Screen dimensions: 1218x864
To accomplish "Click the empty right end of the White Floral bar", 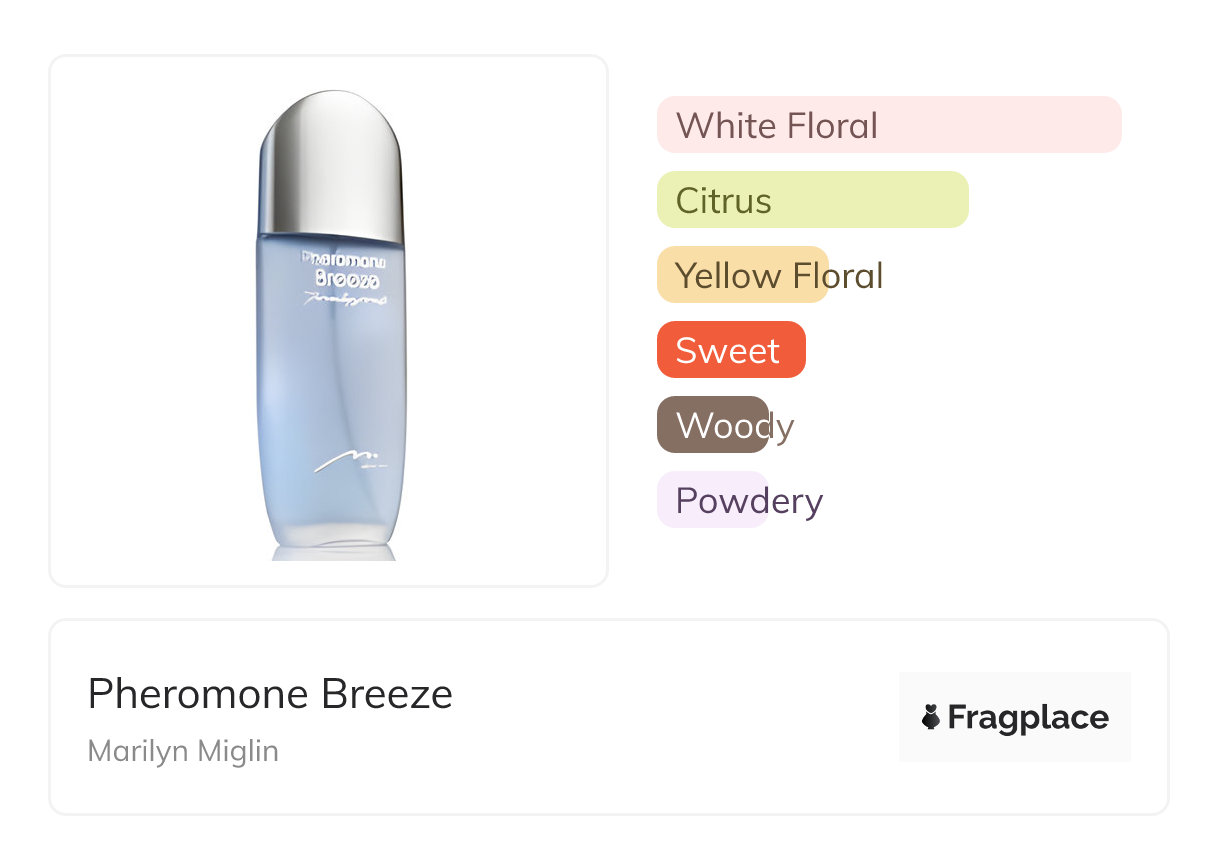I will click(1080, 125).
